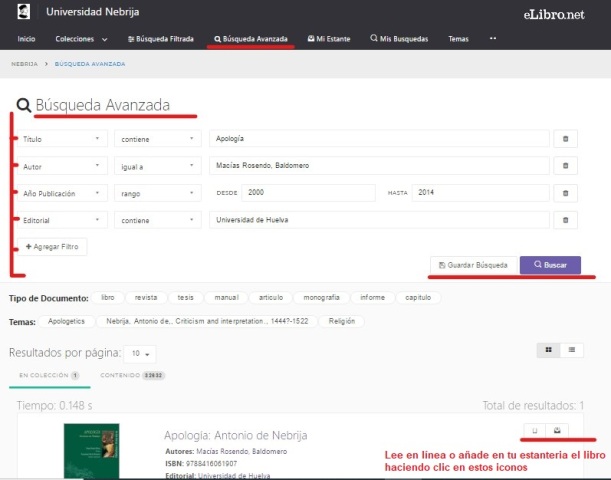The height and width of the screenshot is (480, 611).
Task: Switch results to list view
Action: click(x=572, y=350)
